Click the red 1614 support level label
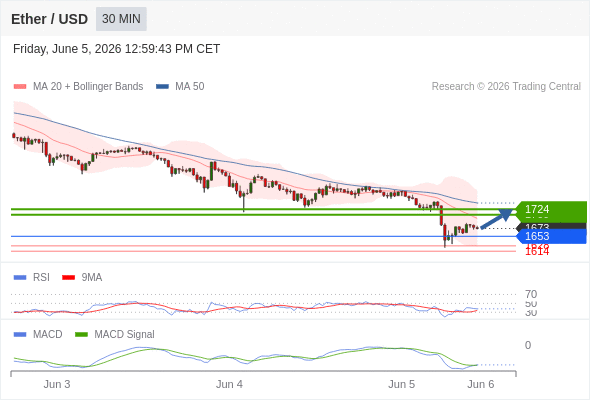The height and width of the screenshot is (400, 590). tap(537, 252)
